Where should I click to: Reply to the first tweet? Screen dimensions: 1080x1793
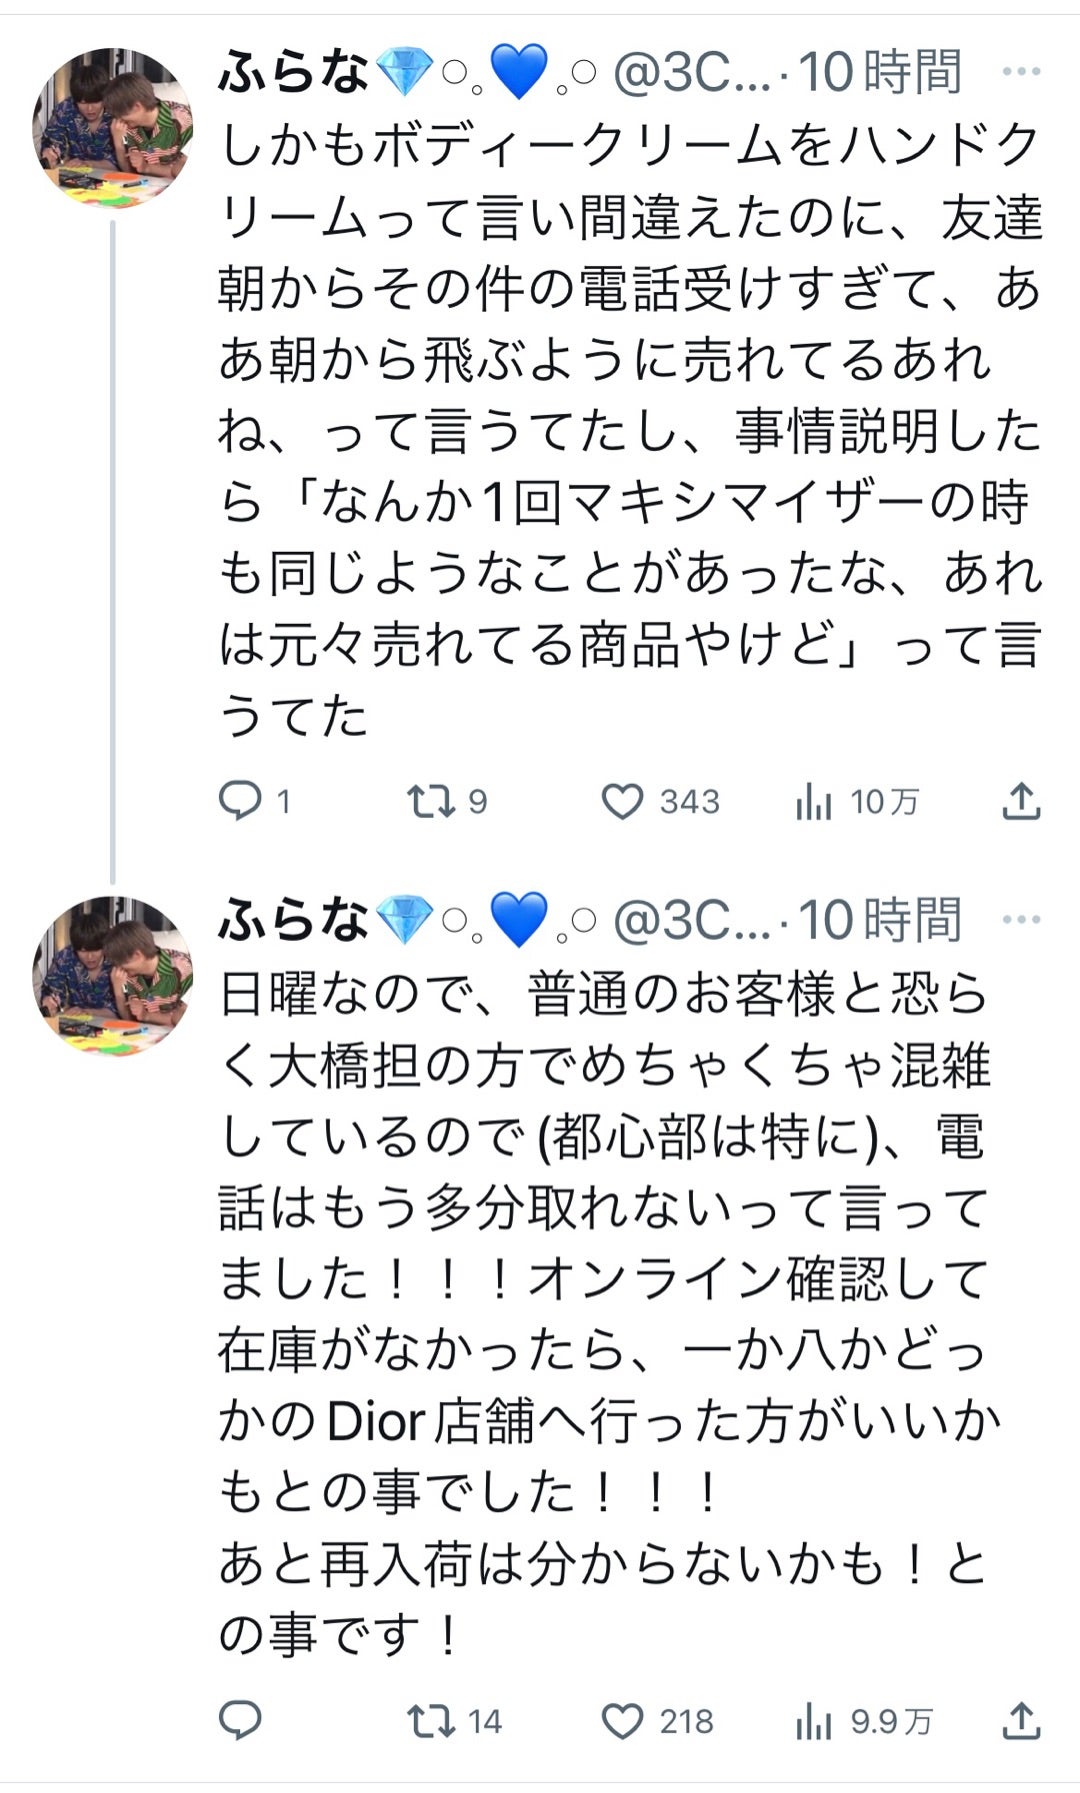(x=240, y=801)
